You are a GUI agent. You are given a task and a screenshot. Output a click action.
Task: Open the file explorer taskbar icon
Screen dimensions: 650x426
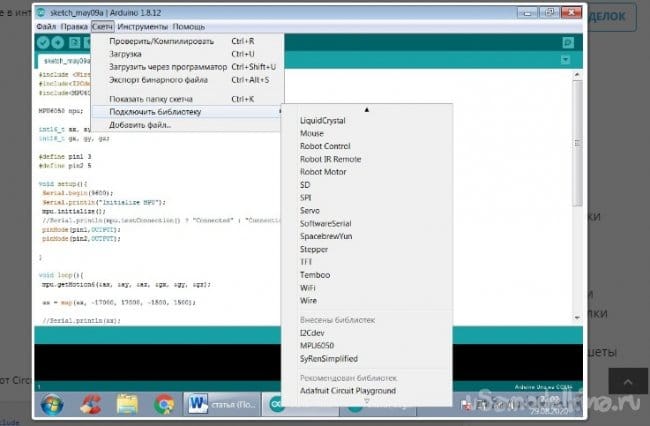tap(127, 404)
